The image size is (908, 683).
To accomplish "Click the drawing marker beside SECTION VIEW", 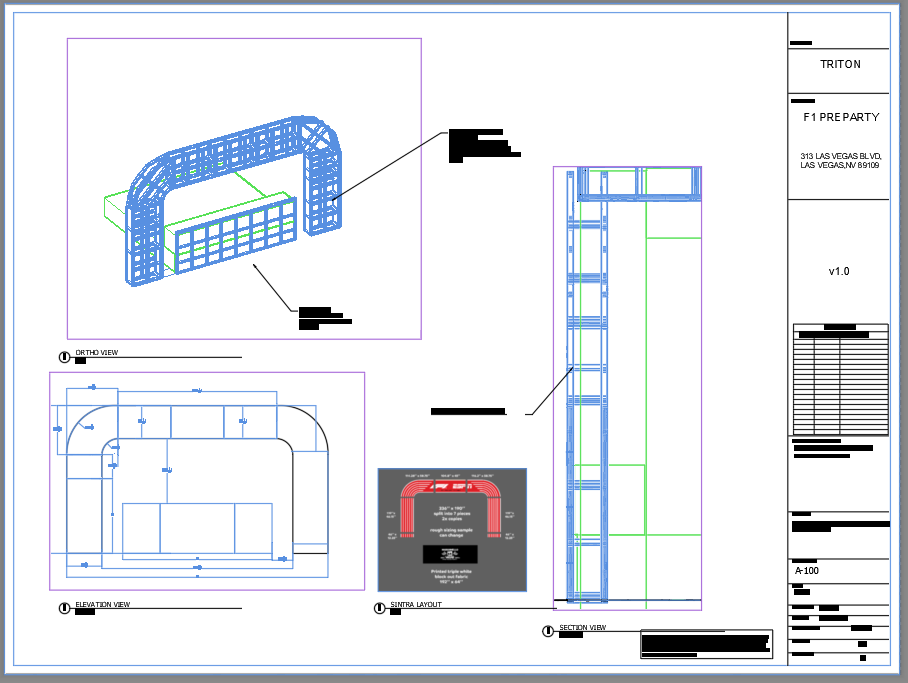I will click(x=548, y=631).
